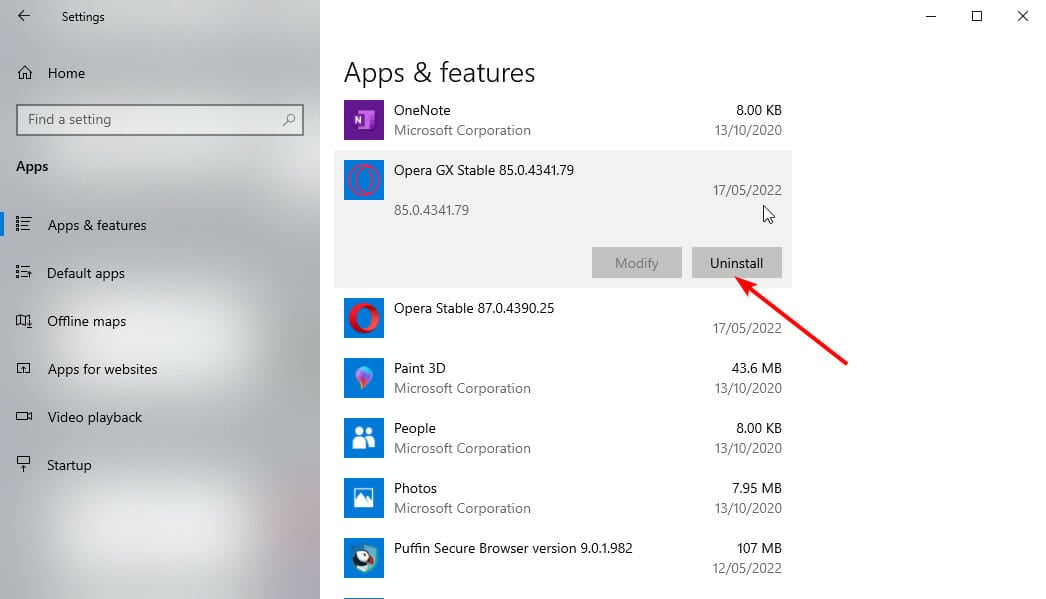The image size is (1046, 599).
Task: Open Default apps section
Action: (85, 273)
